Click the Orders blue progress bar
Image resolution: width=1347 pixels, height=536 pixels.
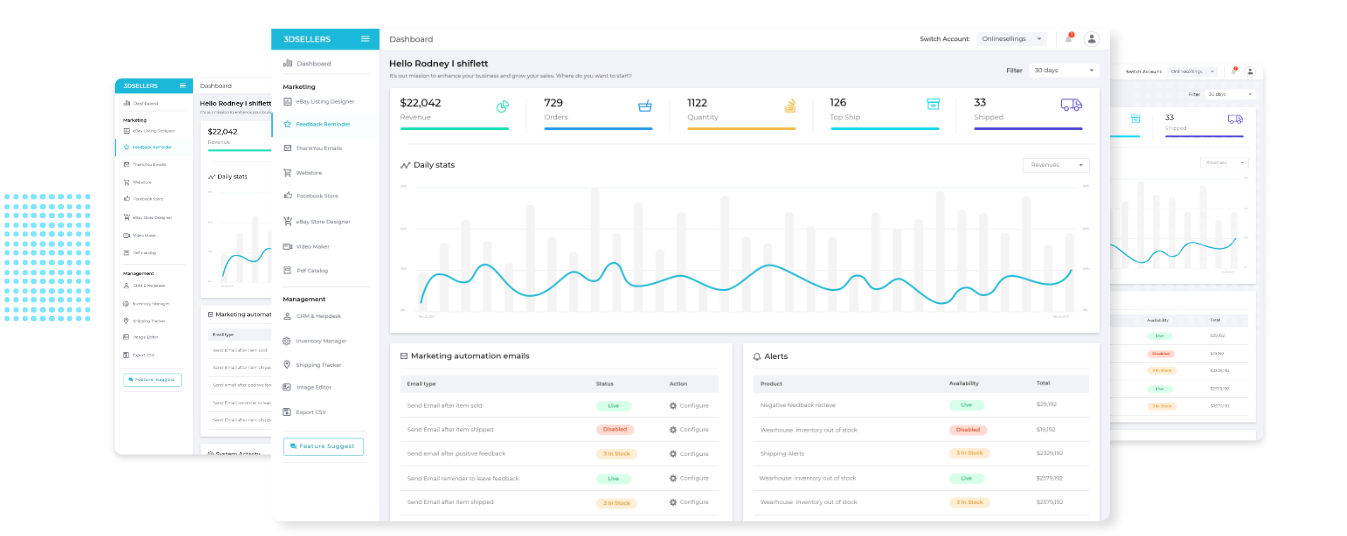pyautogui.click(x=598, y=128)
